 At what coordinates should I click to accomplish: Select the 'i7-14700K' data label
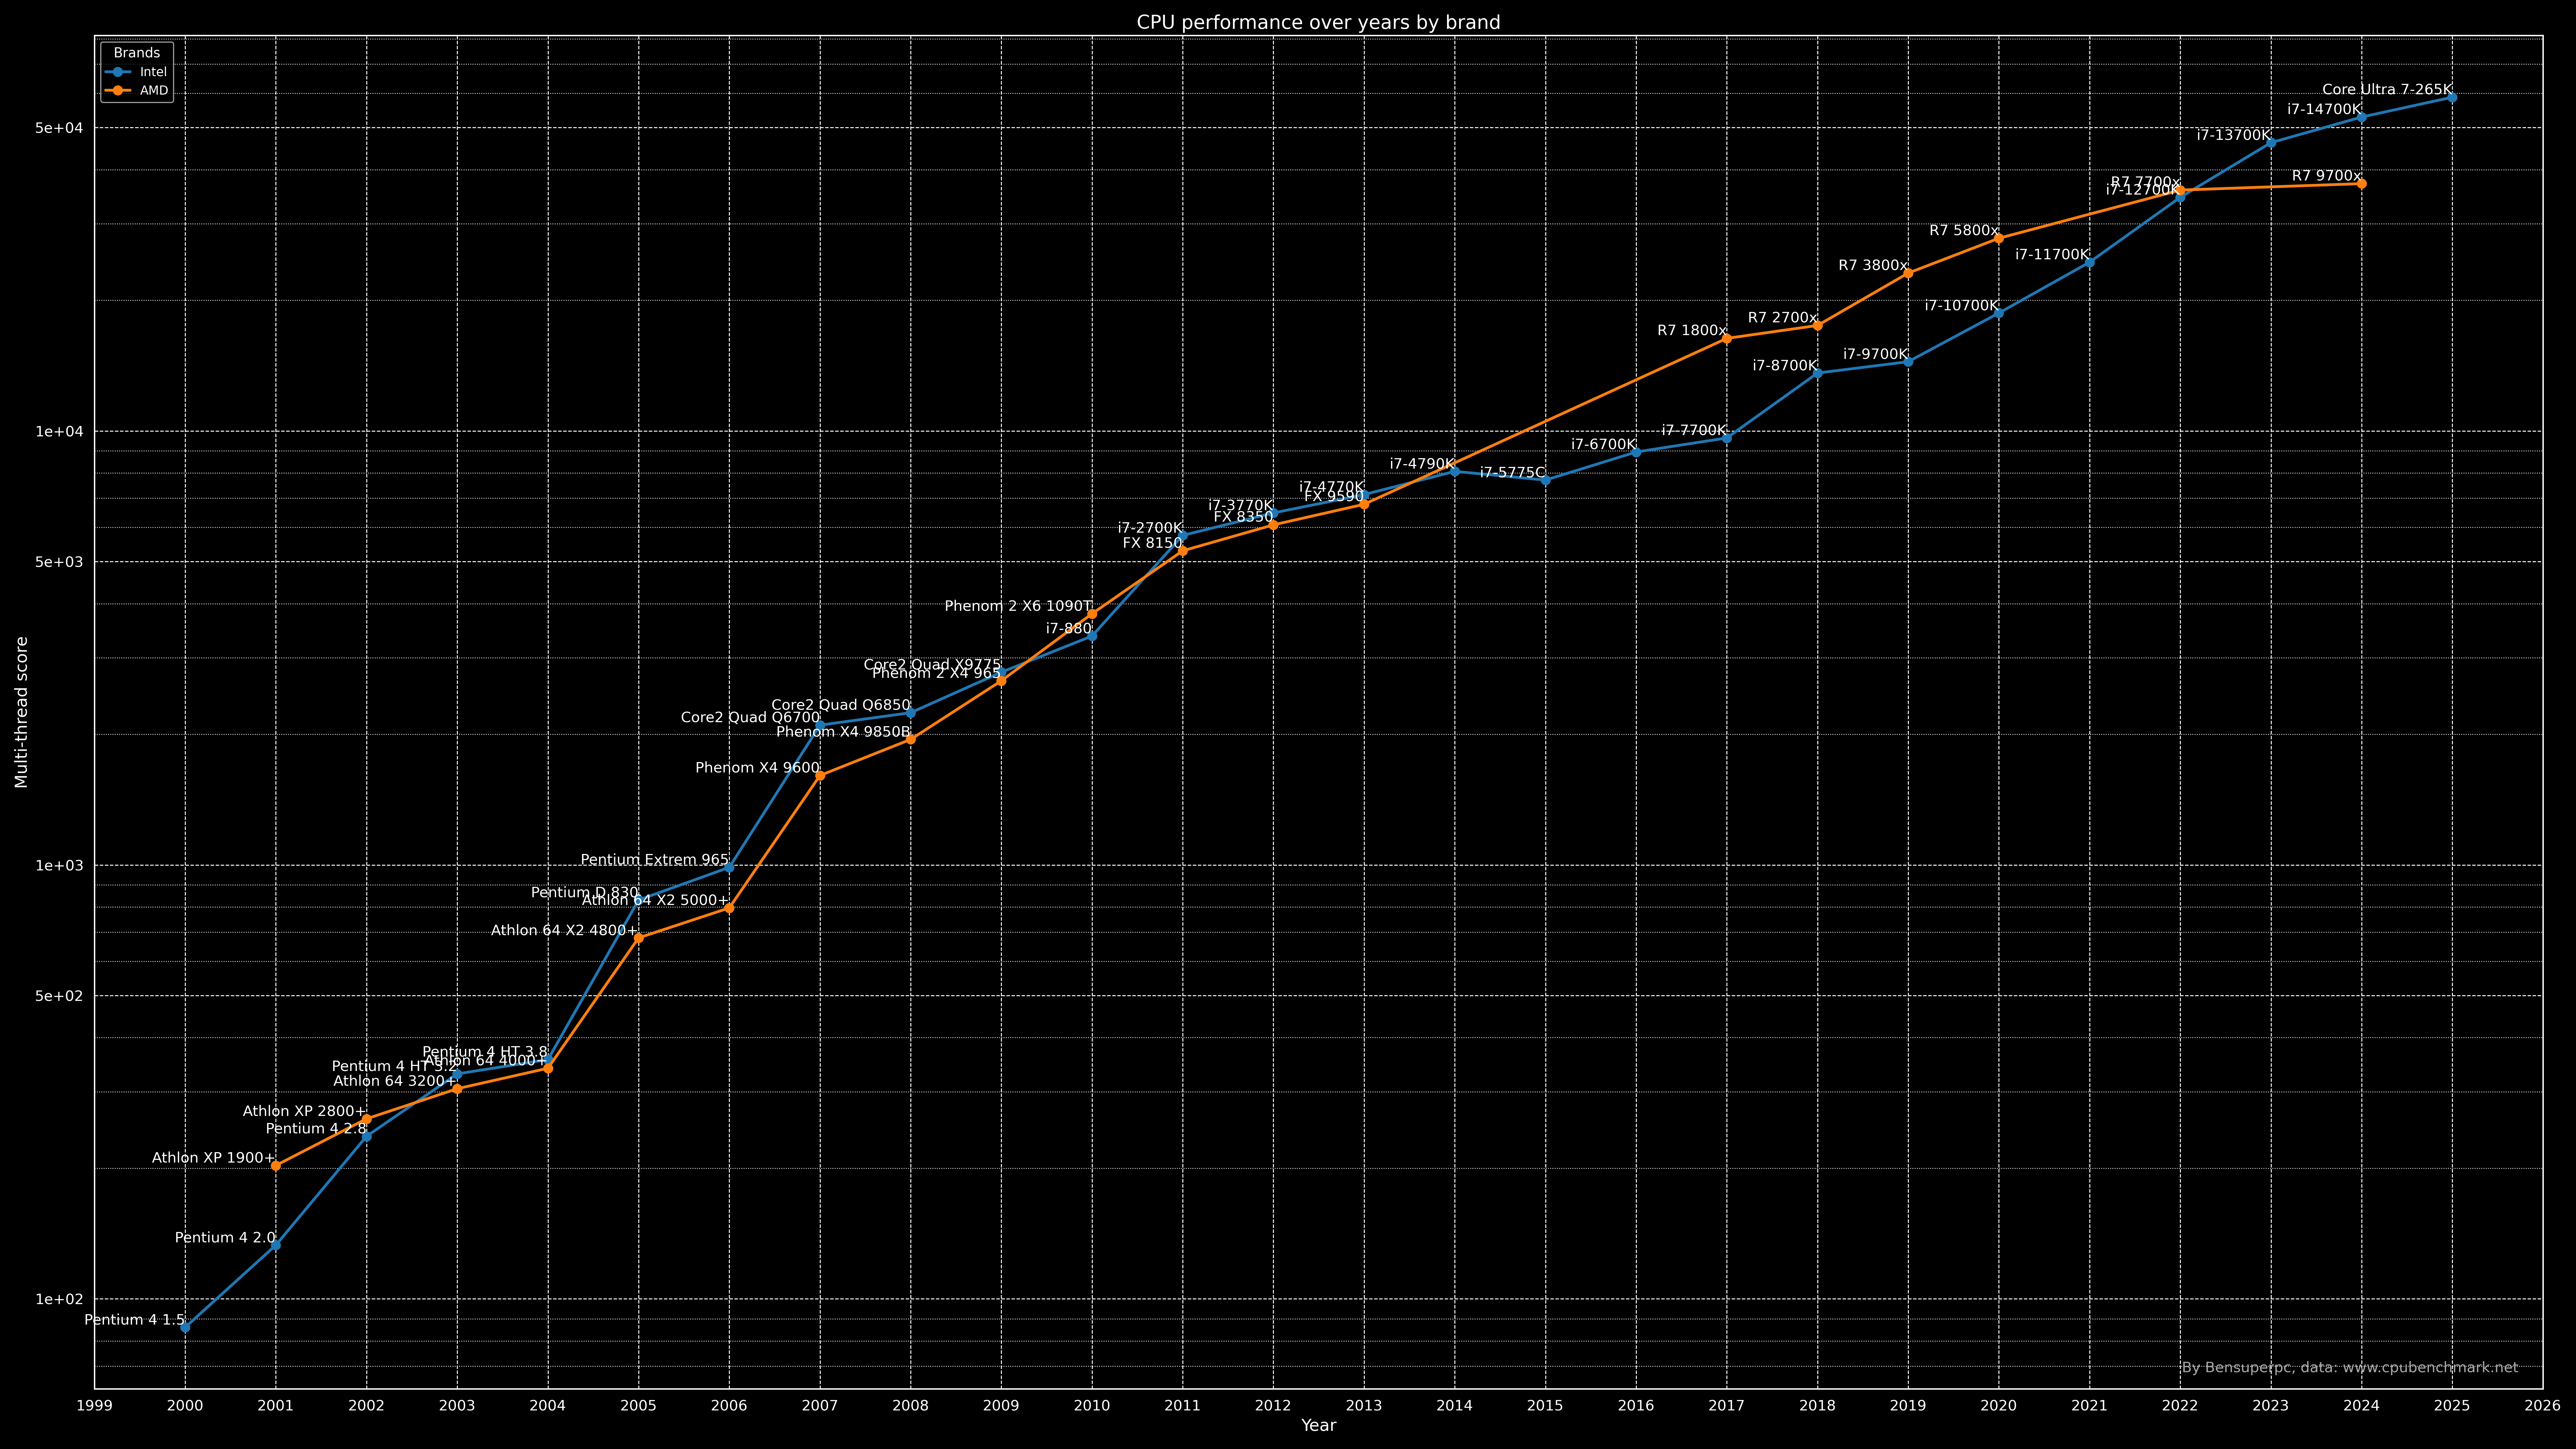point(2324,110)
